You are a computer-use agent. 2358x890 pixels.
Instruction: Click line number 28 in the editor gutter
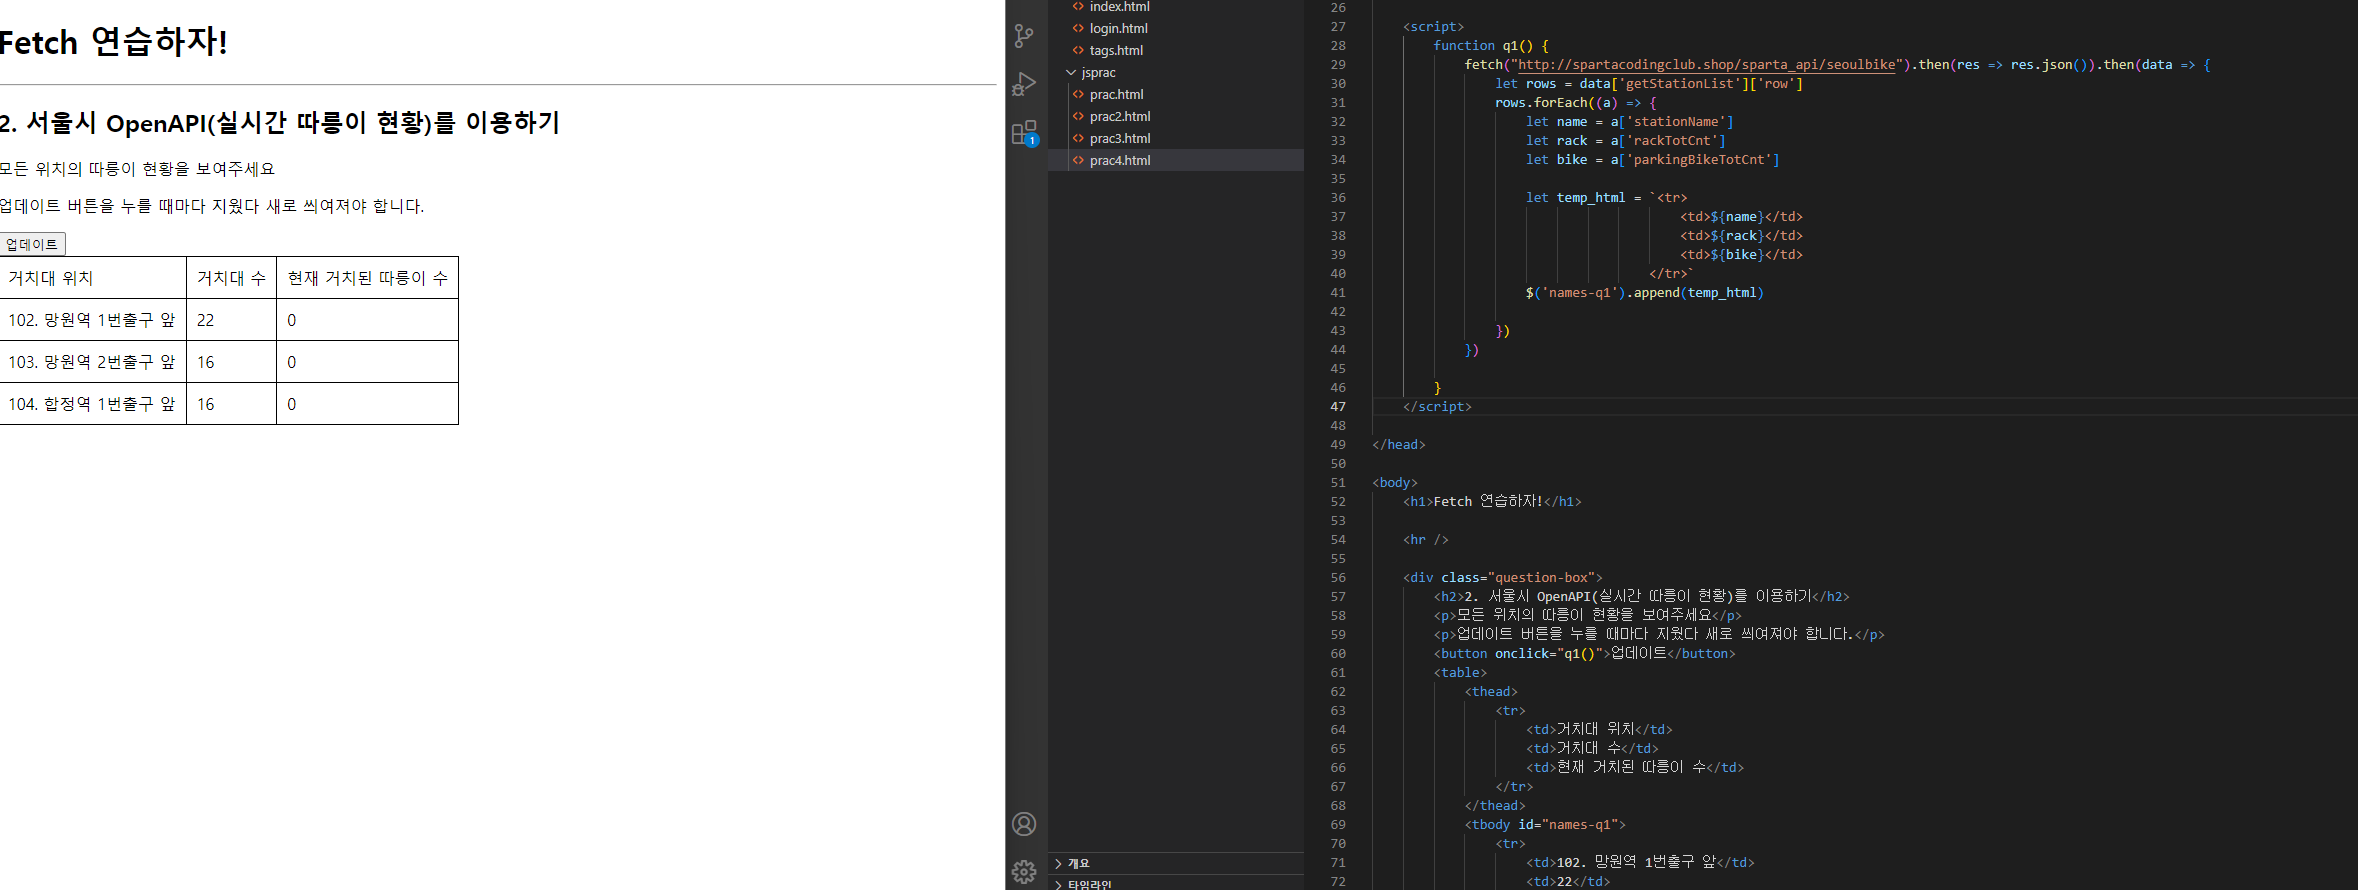tap(1338, 46)
